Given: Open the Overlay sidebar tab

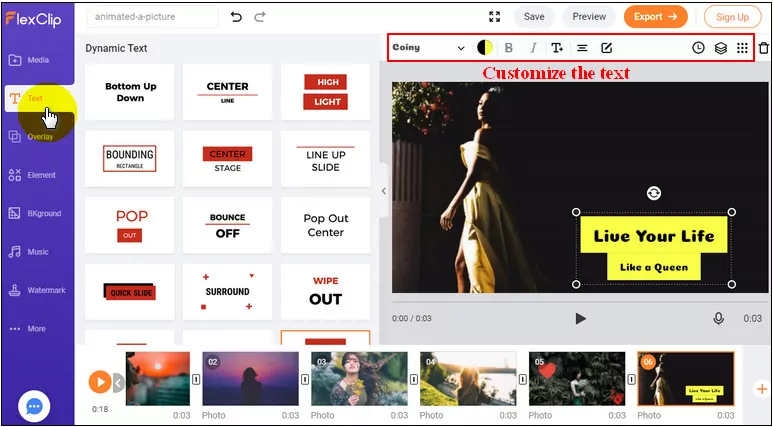Looking at the screenshot, I should [31, 137].
